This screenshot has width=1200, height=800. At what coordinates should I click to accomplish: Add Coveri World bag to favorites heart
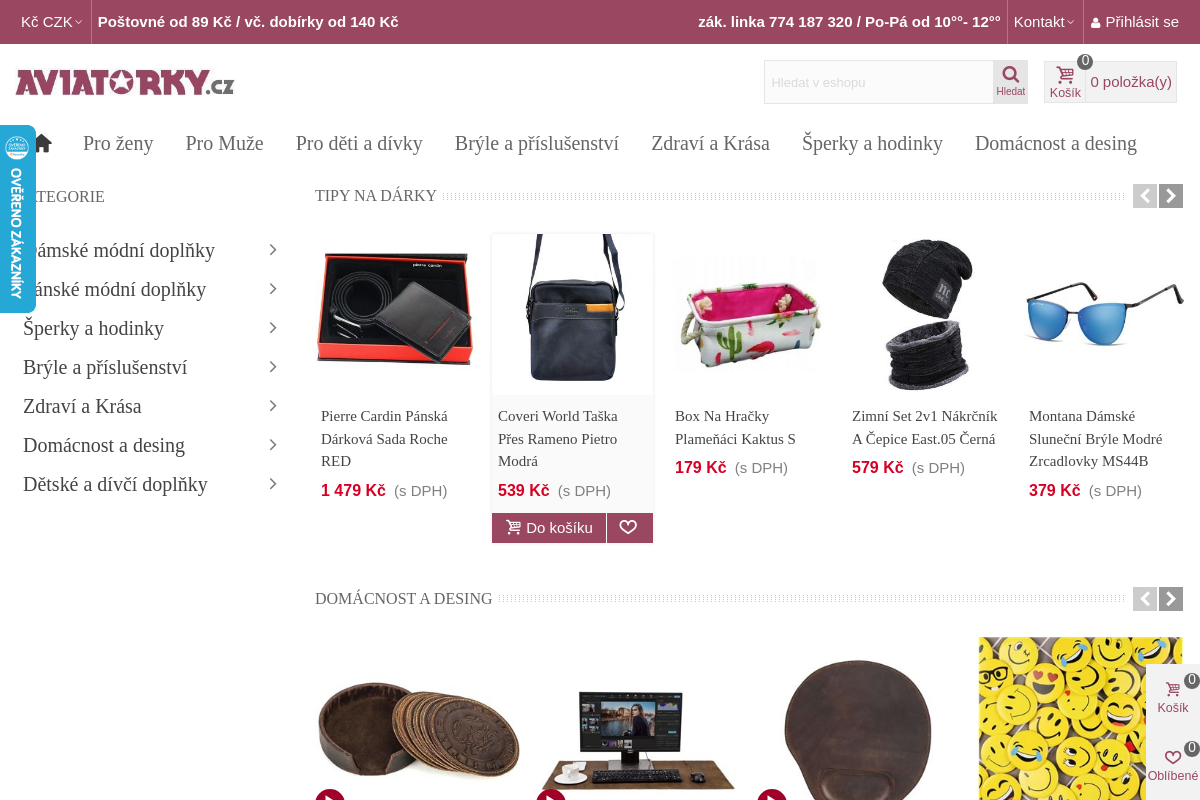pyautogui.click(x=629, y=528)
